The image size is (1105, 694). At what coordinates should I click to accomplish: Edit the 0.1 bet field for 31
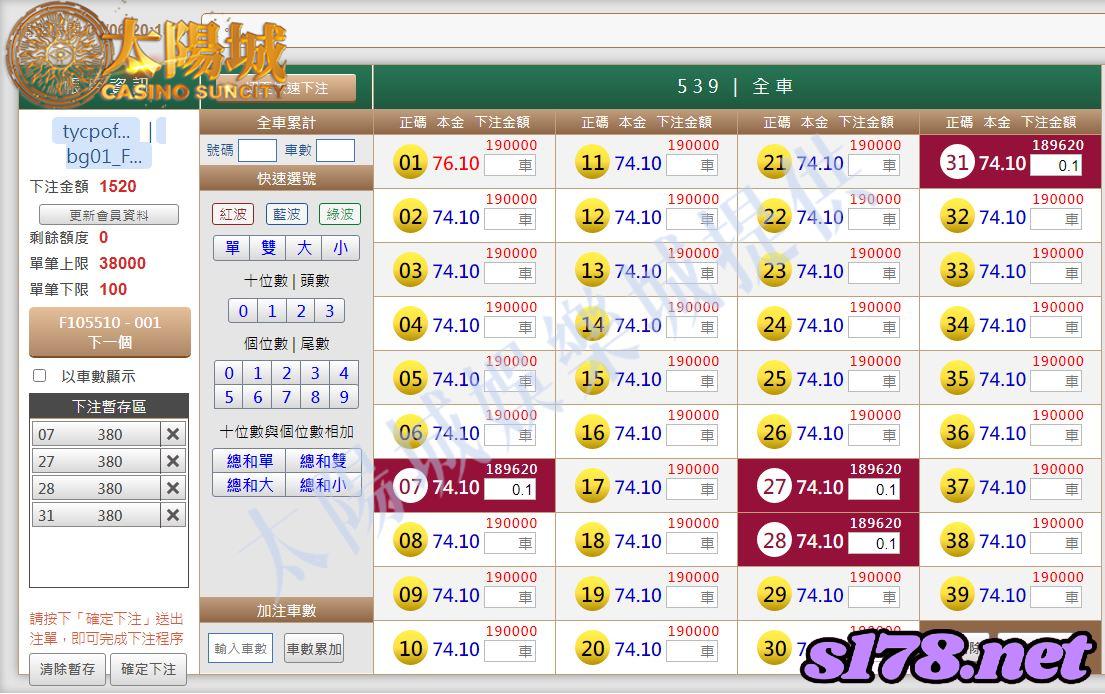point(1056,166)
